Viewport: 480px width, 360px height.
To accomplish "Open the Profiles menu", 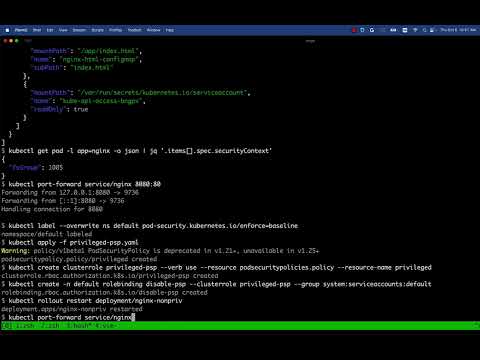I will [116, 30].
